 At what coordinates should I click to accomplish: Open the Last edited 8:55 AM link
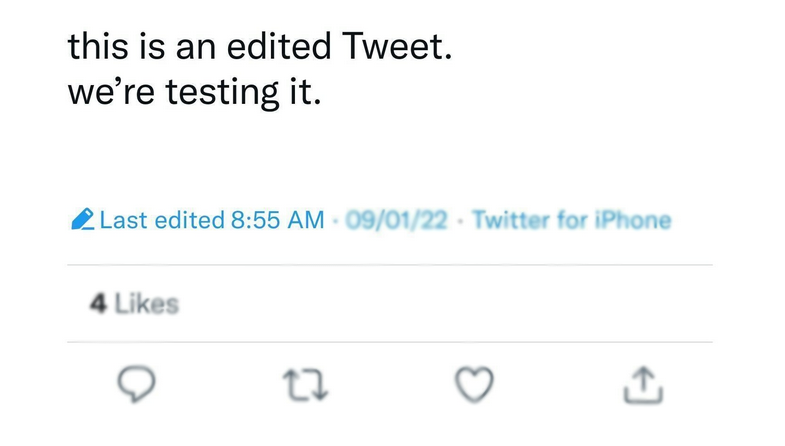(212, 220)
